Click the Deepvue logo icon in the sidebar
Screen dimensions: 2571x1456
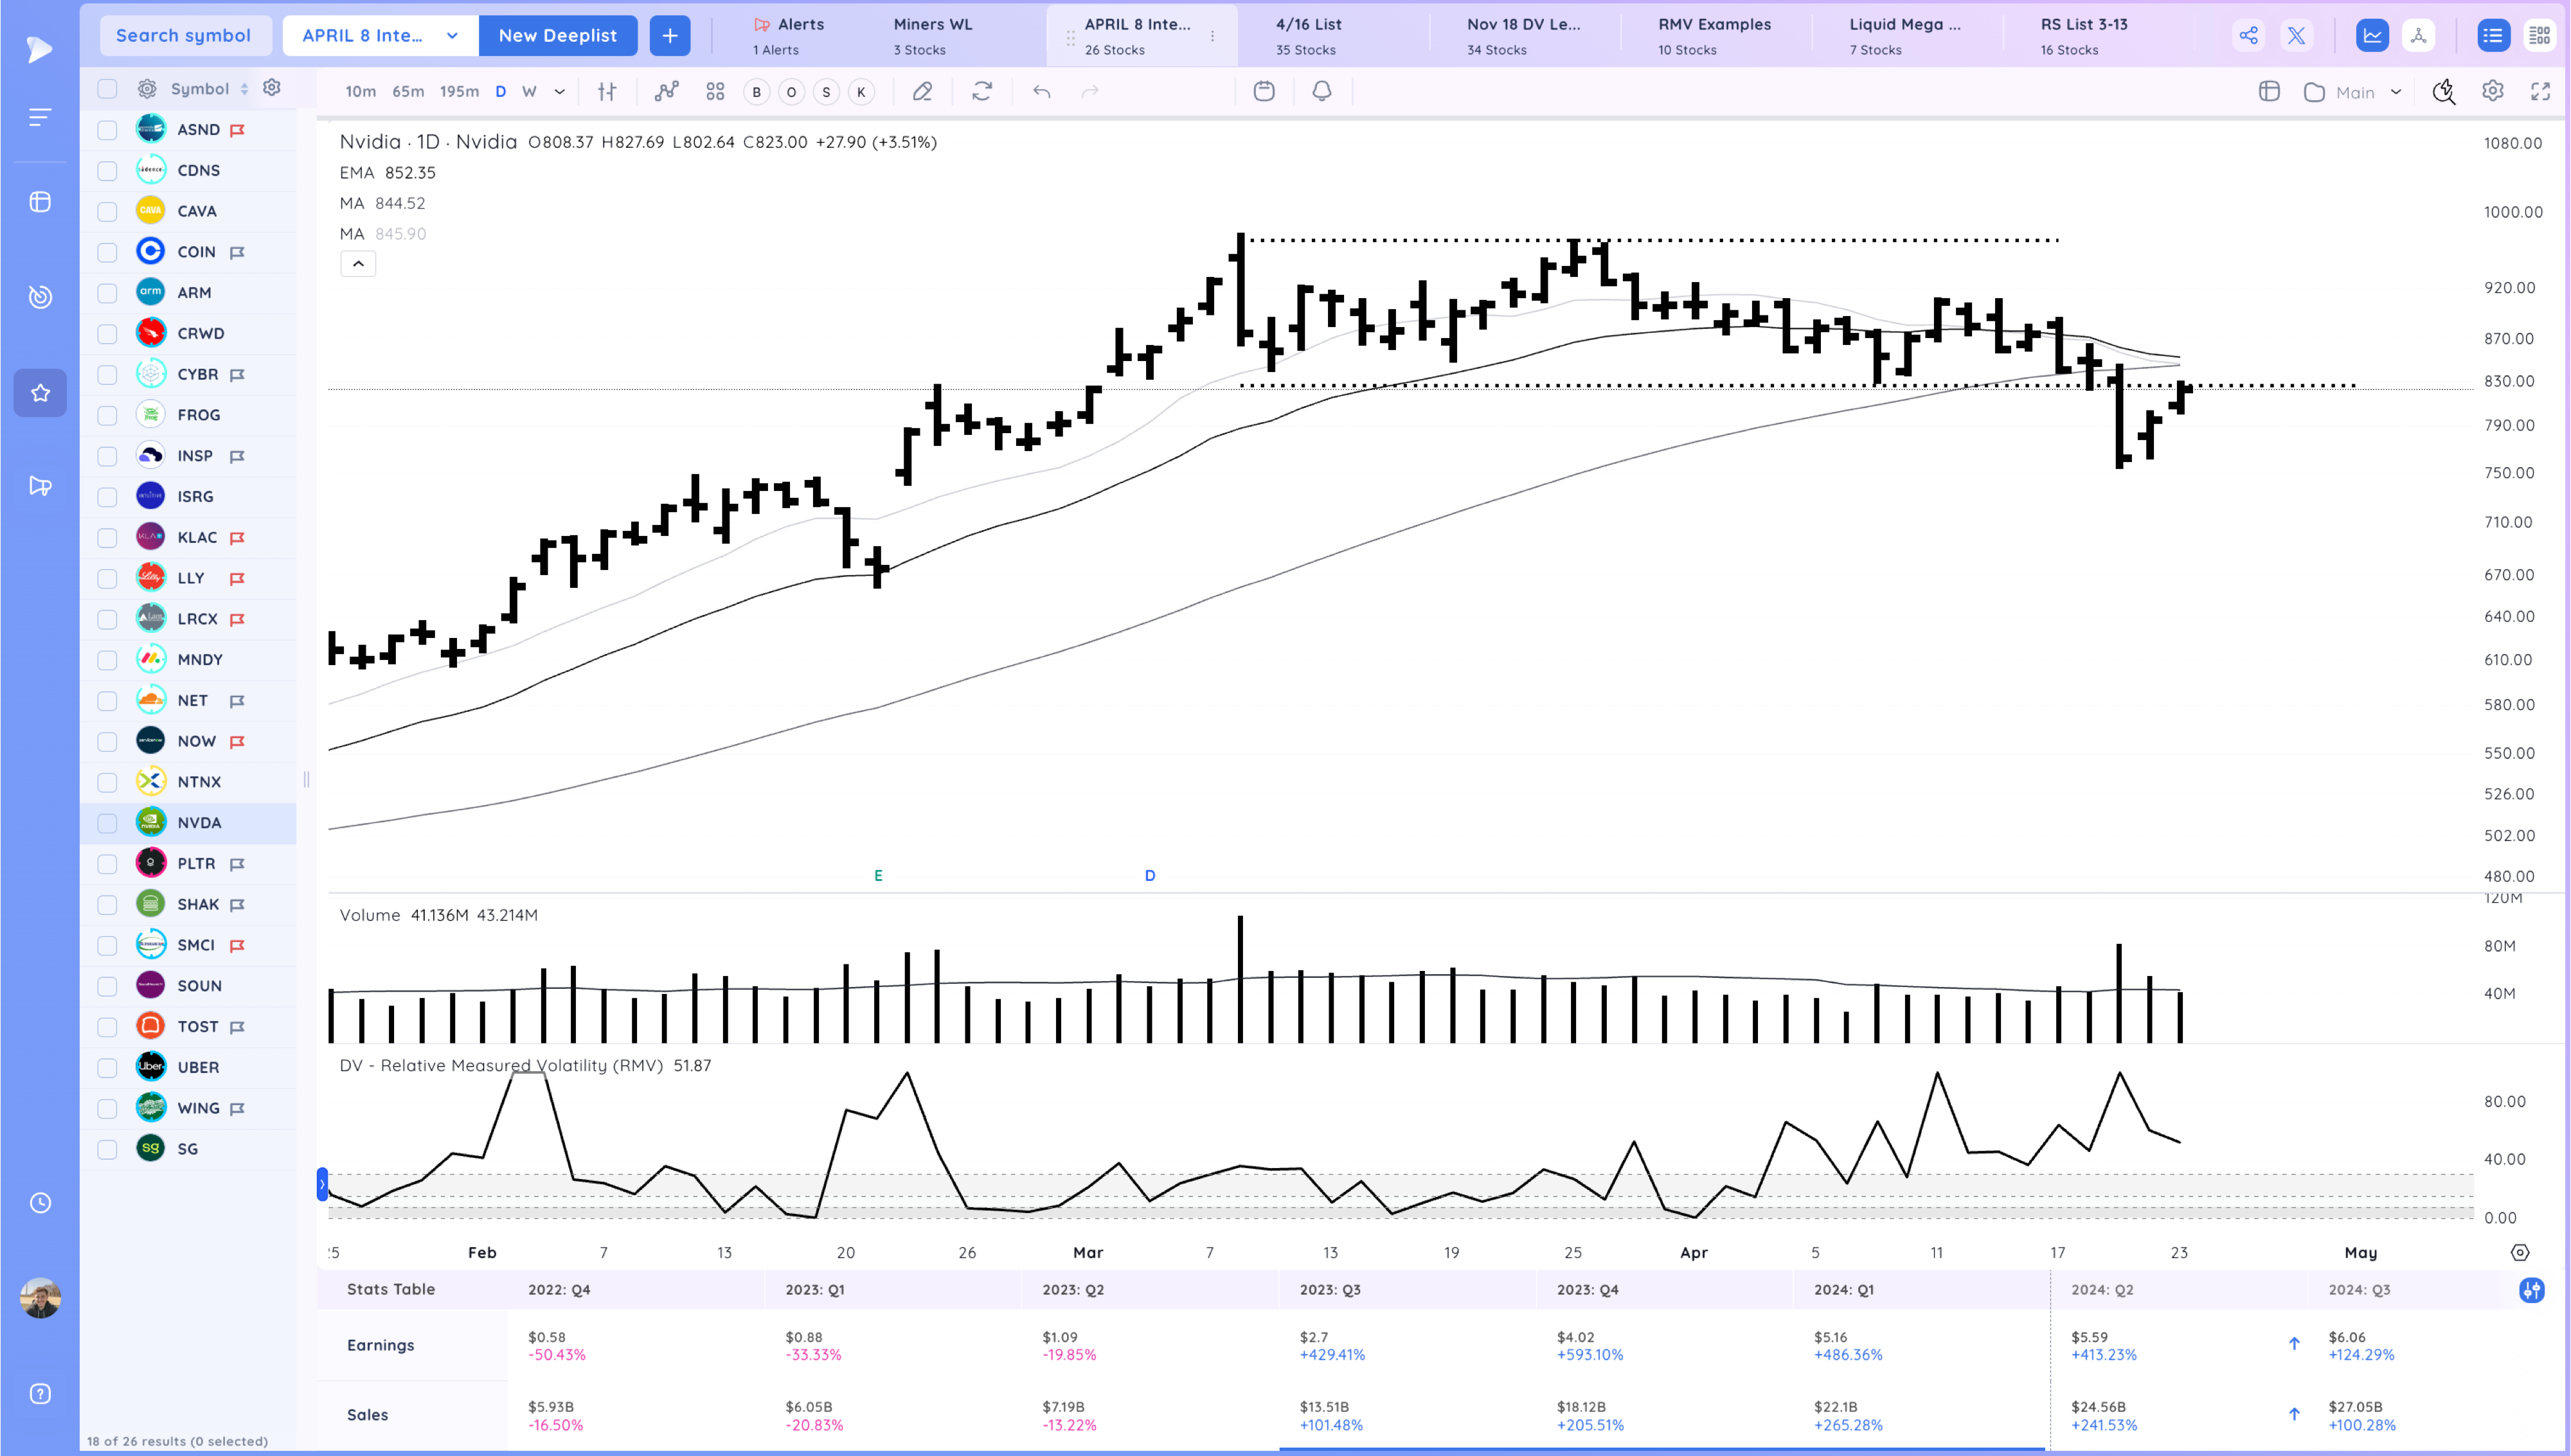[38, 49]
